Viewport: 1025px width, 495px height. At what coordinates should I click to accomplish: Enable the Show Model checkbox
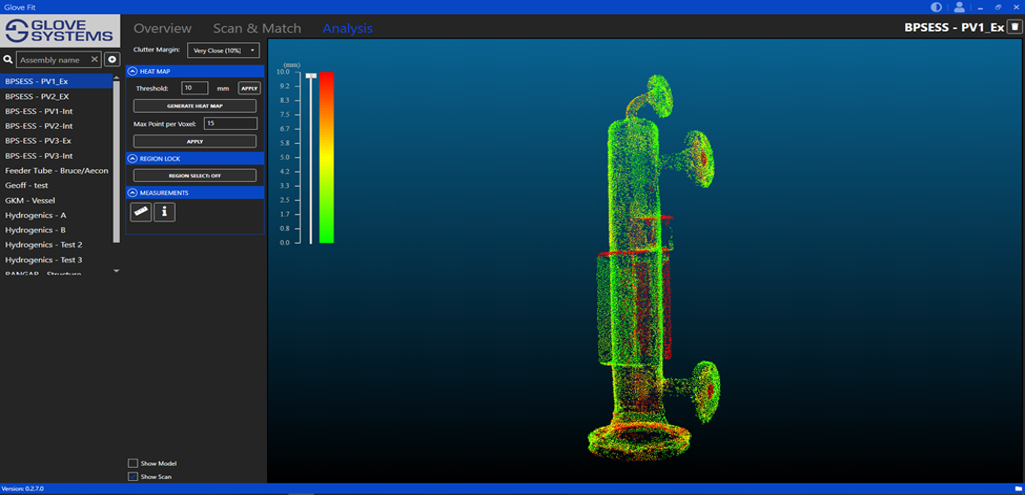[133, 463]
